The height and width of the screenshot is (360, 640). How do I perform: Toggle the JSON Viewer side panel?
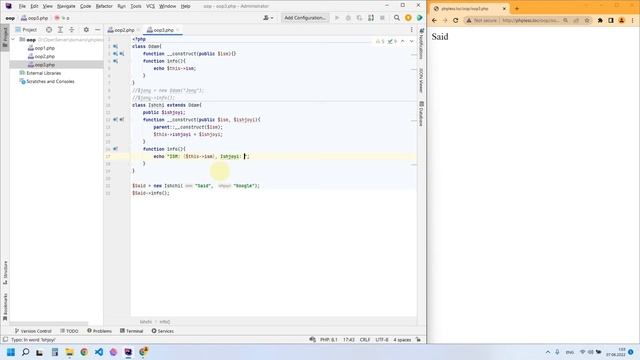click(422, 80)
